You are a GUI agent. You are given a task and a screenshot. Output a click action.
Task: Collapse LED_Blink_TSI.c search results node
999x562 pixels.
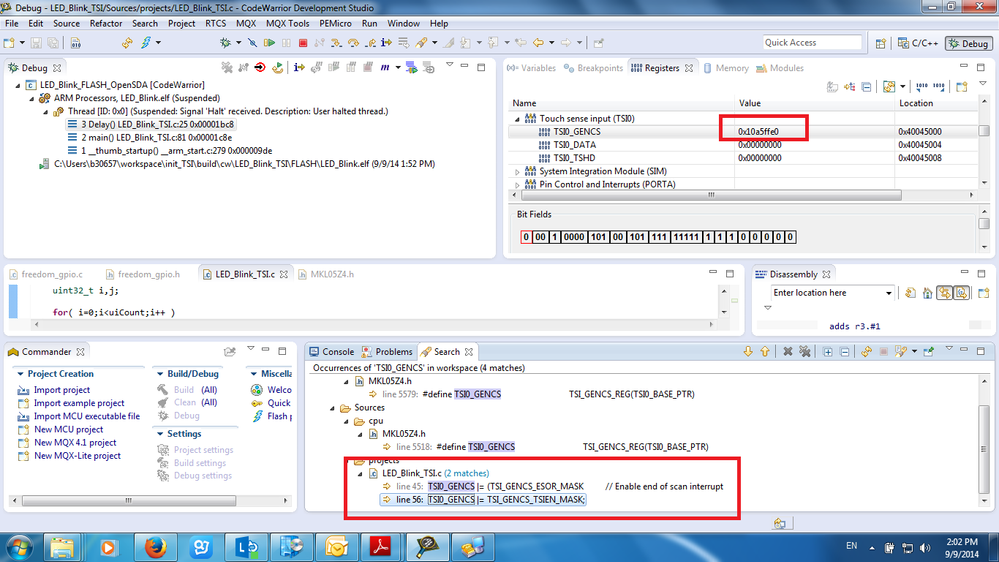360,473
